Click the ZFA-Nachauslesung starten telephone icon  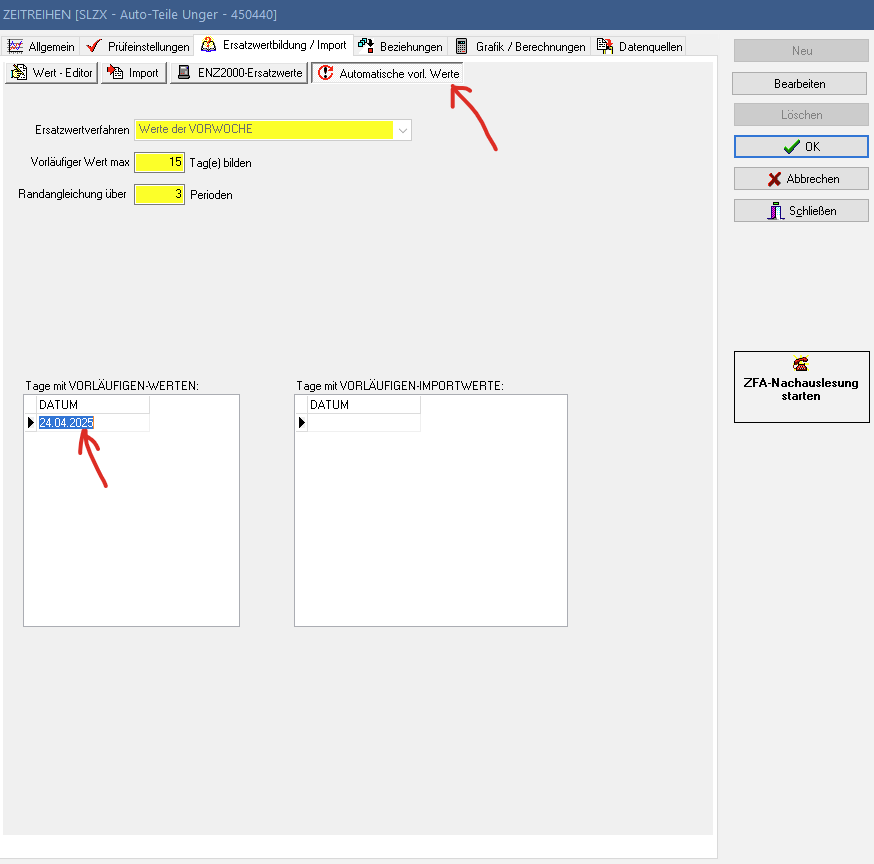[800, 365]
